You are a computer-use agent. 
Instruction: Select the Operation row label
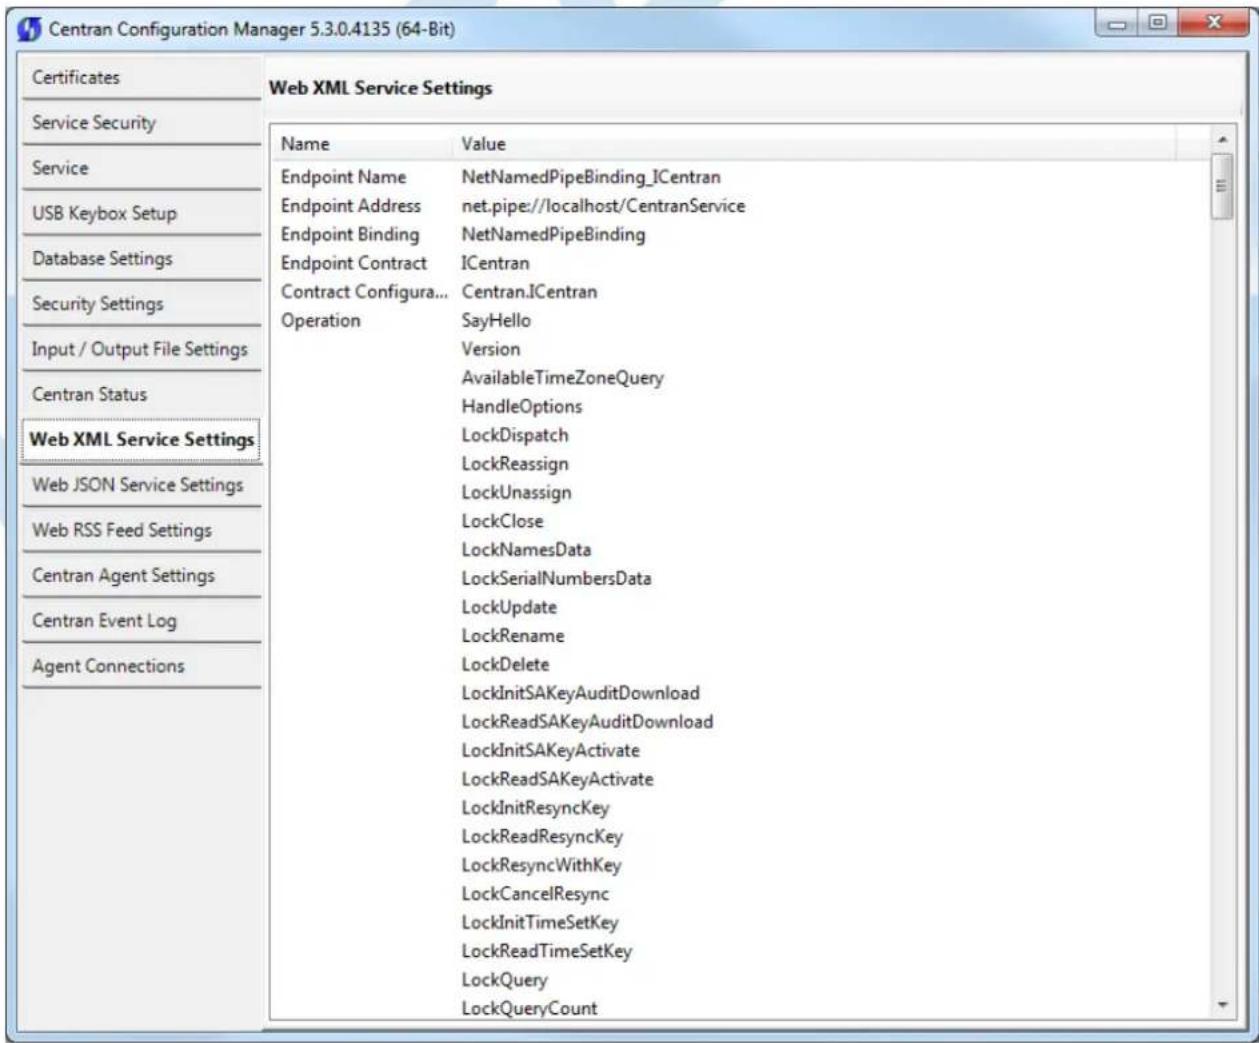click(x=321, y=321)
